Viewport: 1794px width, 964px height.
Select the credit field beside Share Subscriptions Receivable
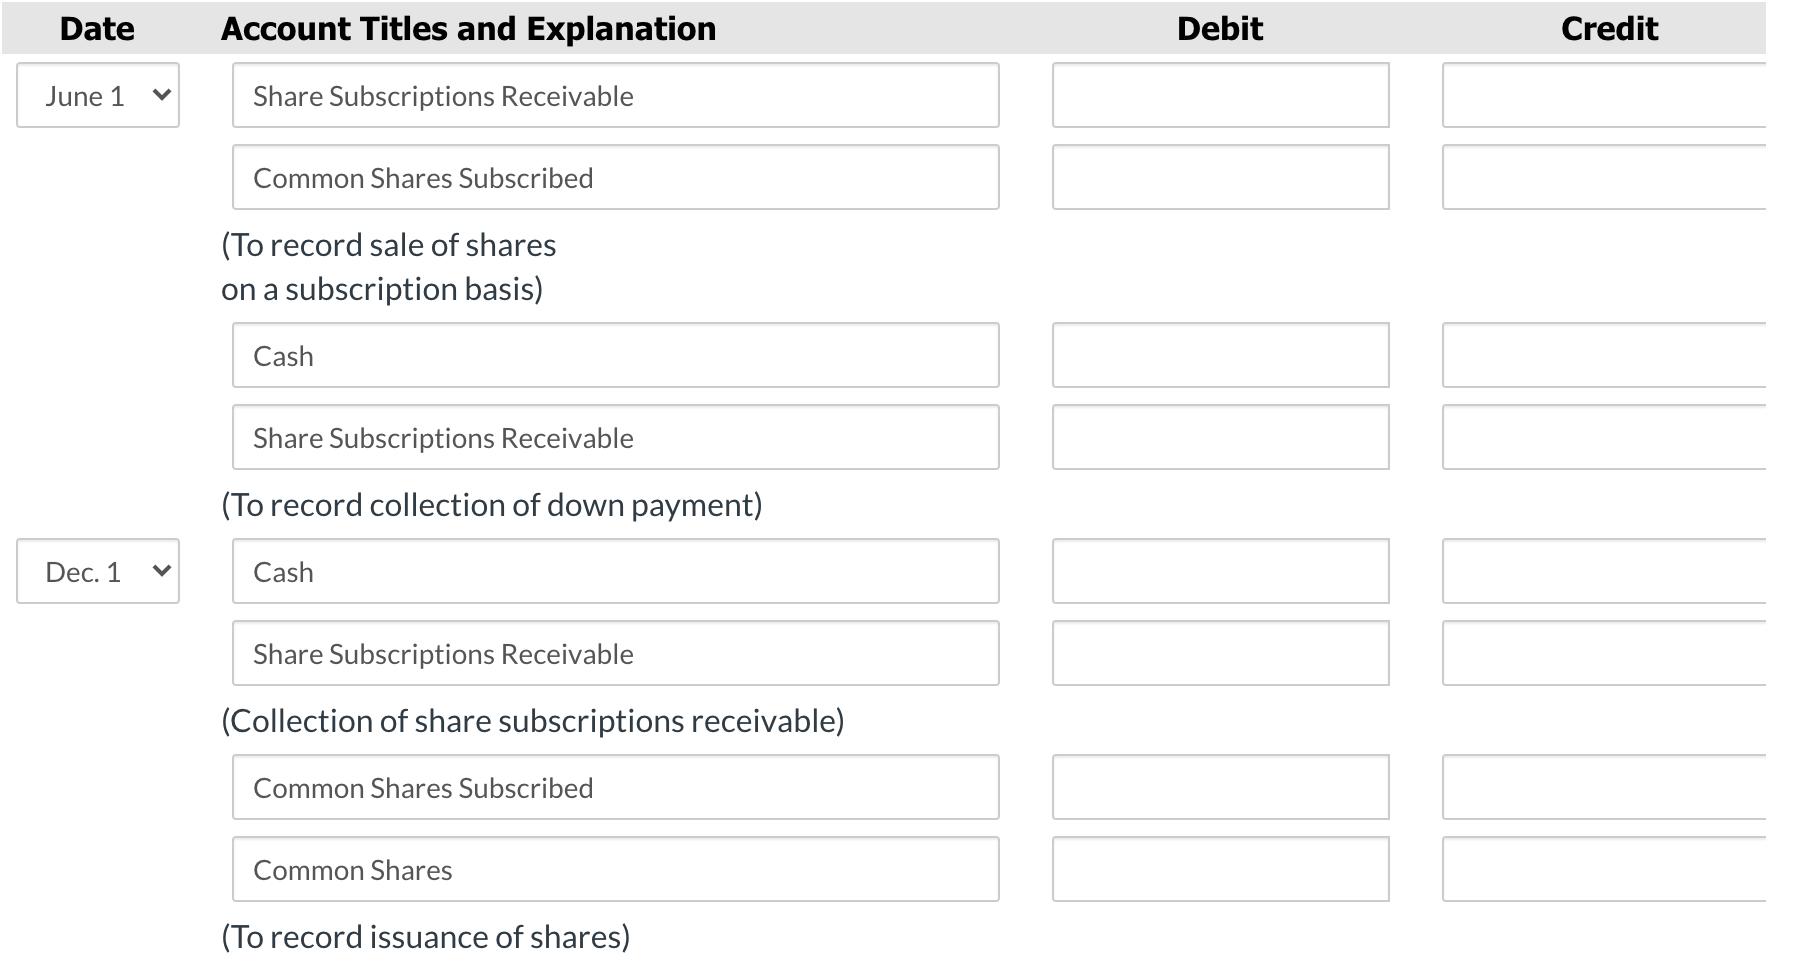1615,437
